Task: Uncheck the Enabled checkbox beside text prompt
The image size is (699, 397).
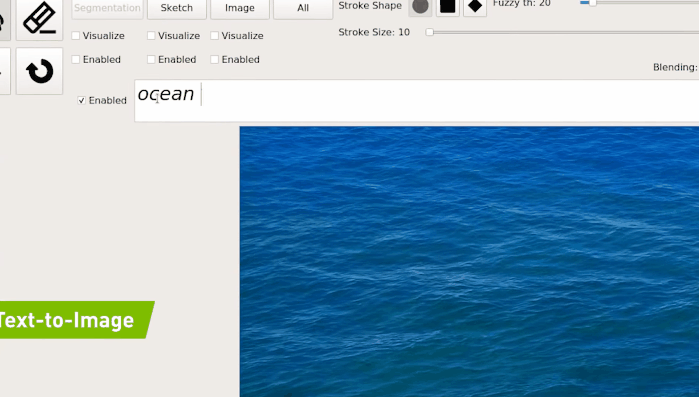Action: click(82, 101)
